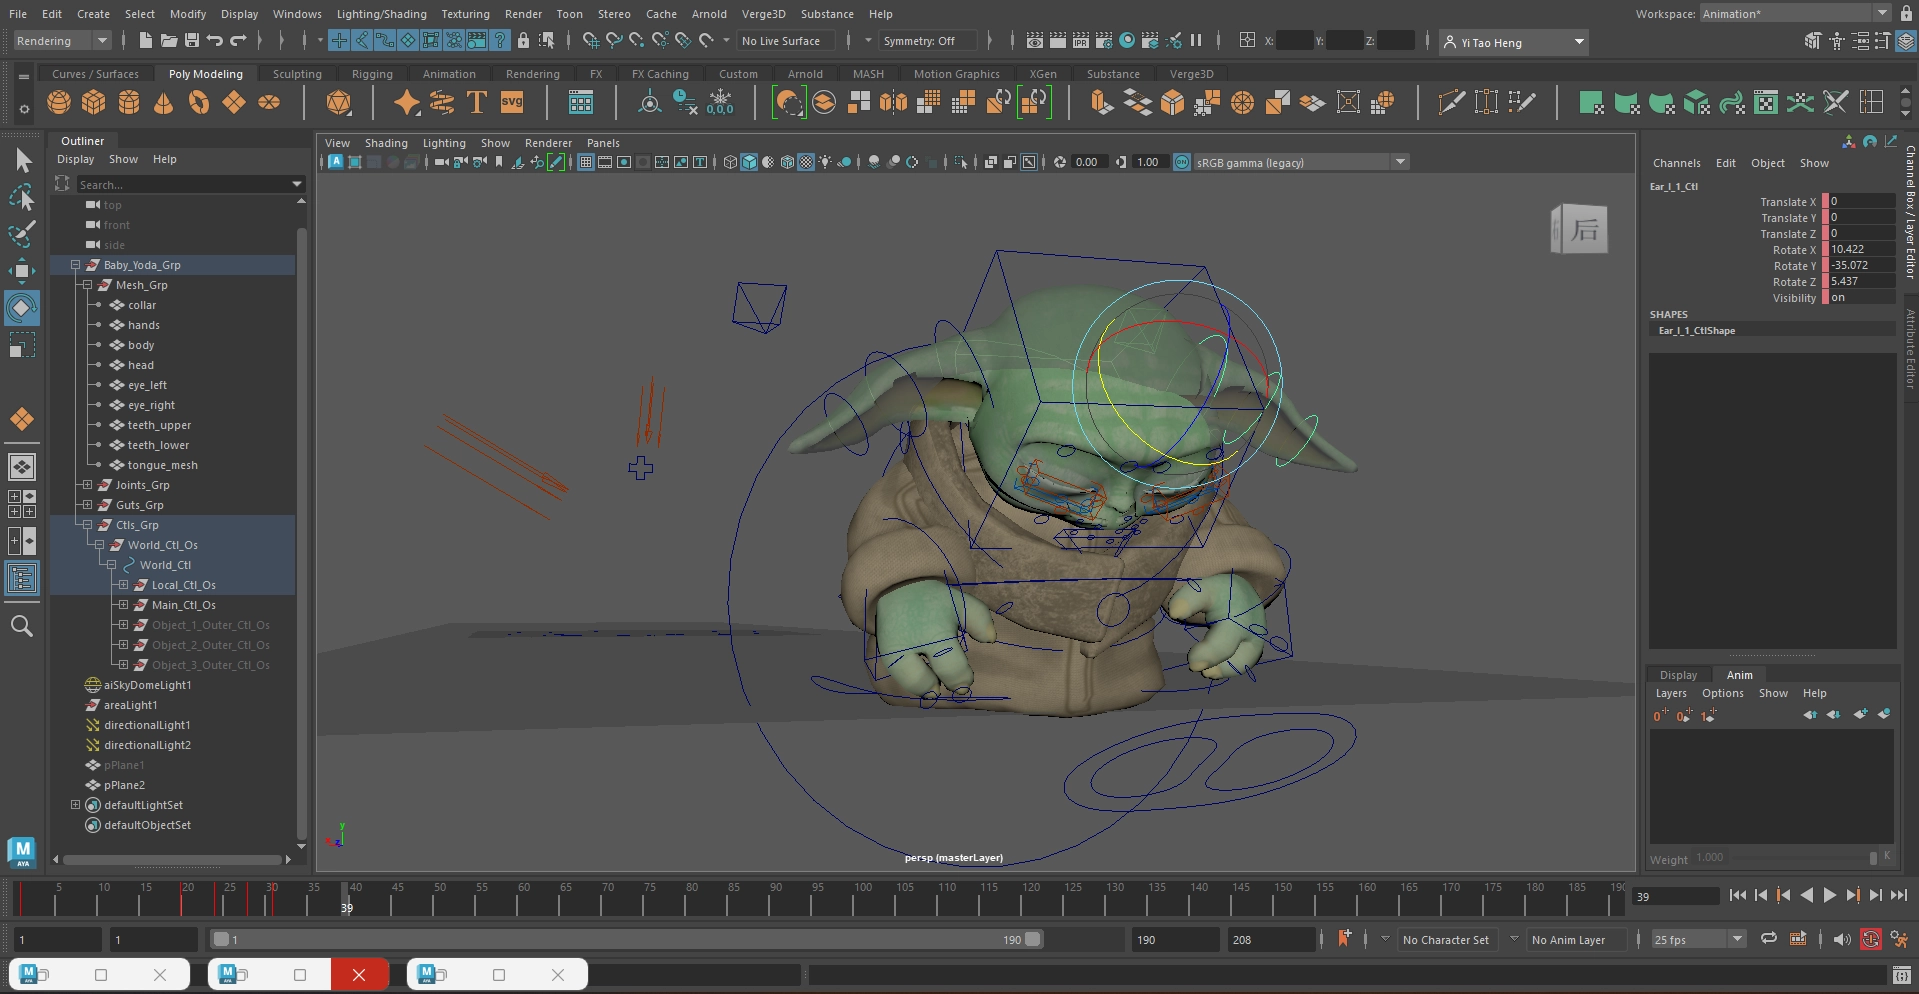Activate the Lasso select tool

(22, 198)
